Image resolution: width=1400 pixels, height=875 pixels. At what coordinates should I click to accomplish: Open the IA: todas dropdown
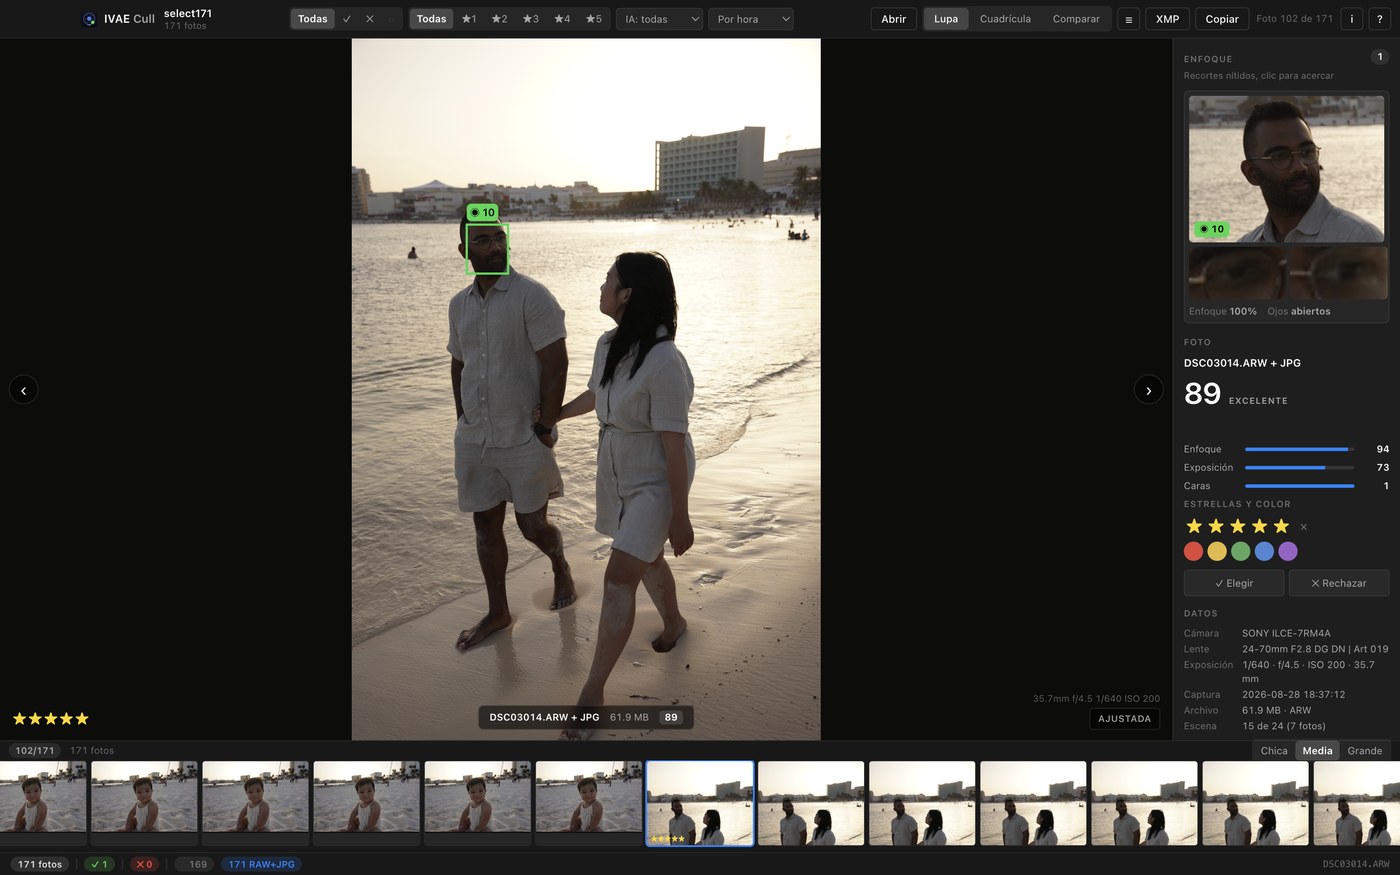tap(659, 19)
